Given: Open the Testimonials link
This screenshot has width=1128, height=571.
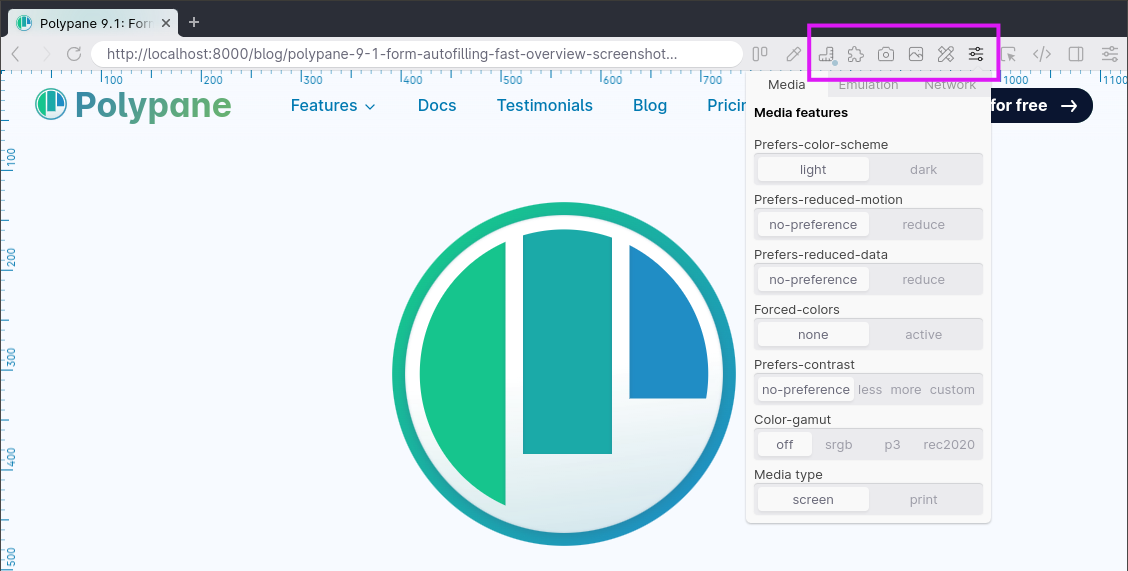Looking at the screenshot, I should [x=545, y=106].
